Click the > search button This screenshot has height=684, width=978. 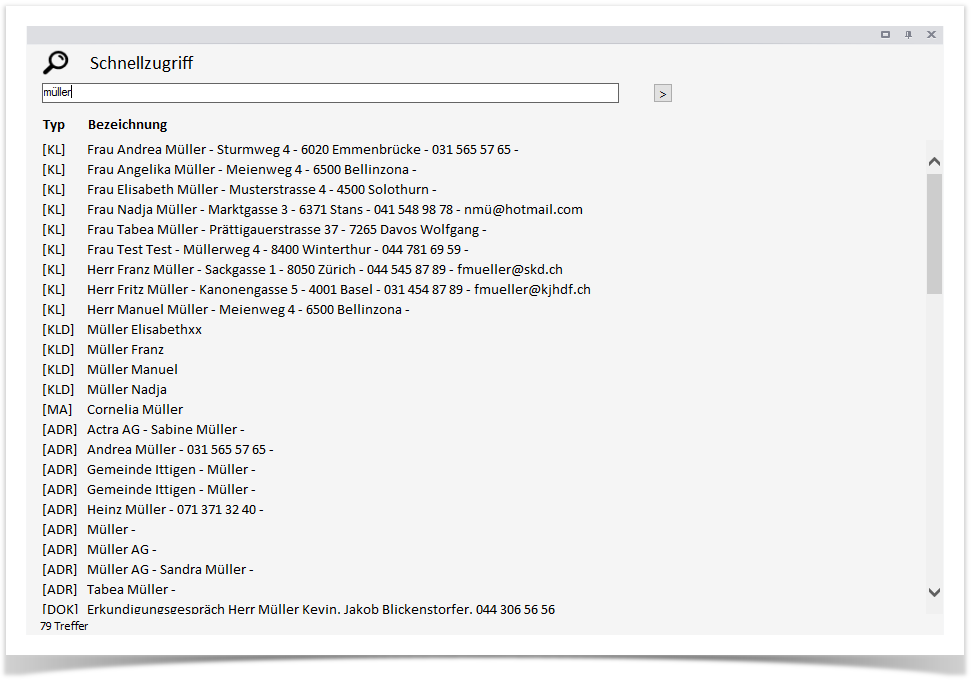(x=662, y=94)
